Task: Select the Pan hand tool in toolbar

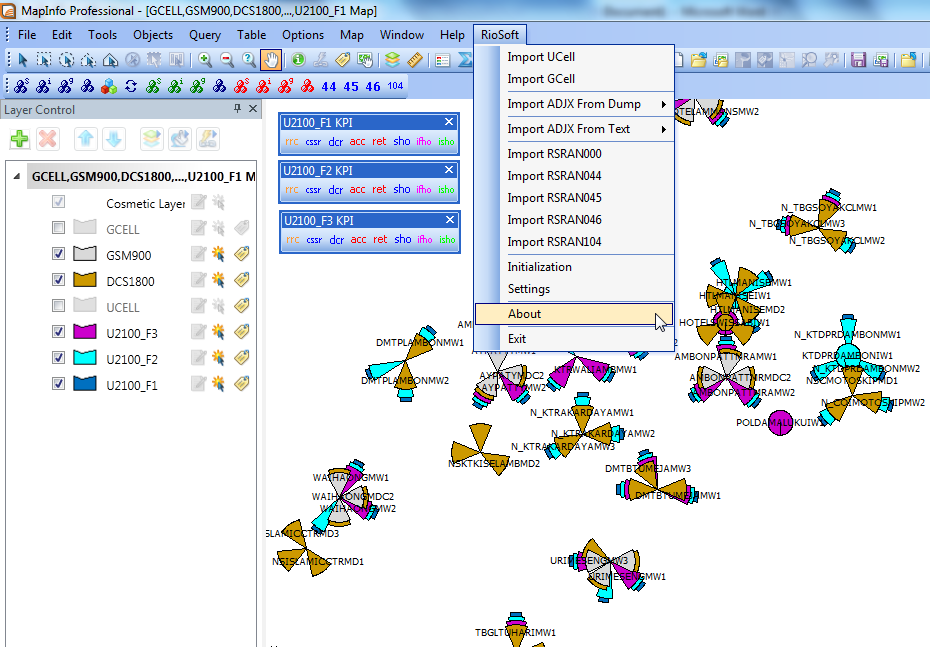Action: pos(271,58)
